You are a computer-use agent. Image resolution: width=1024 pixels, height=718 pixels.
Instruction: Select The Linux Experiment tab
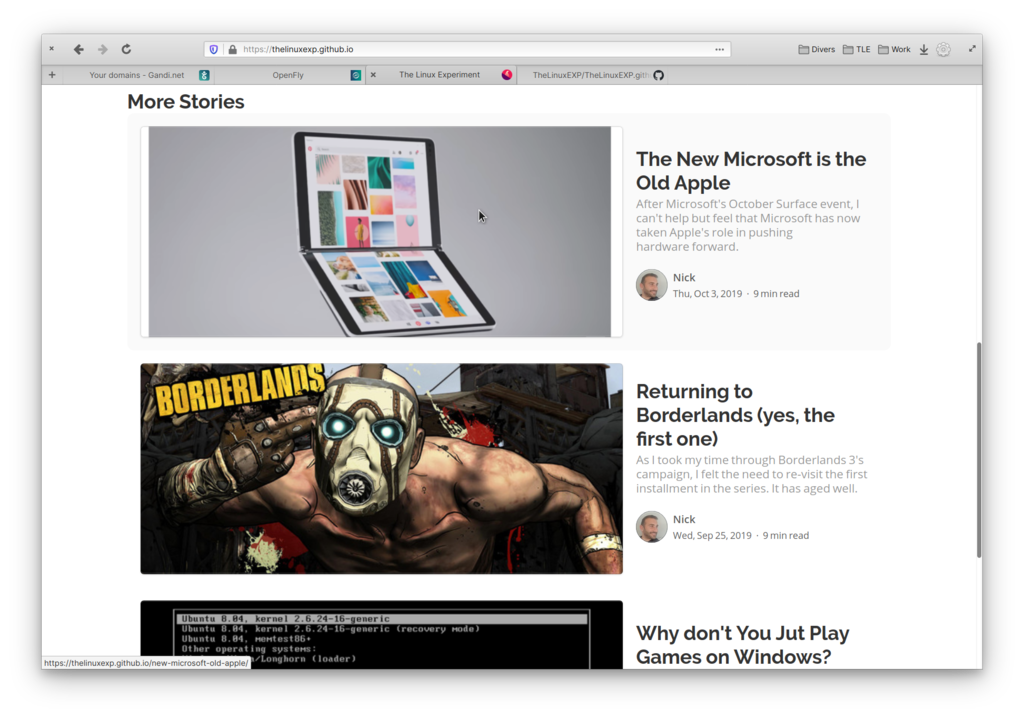point(440,75)
